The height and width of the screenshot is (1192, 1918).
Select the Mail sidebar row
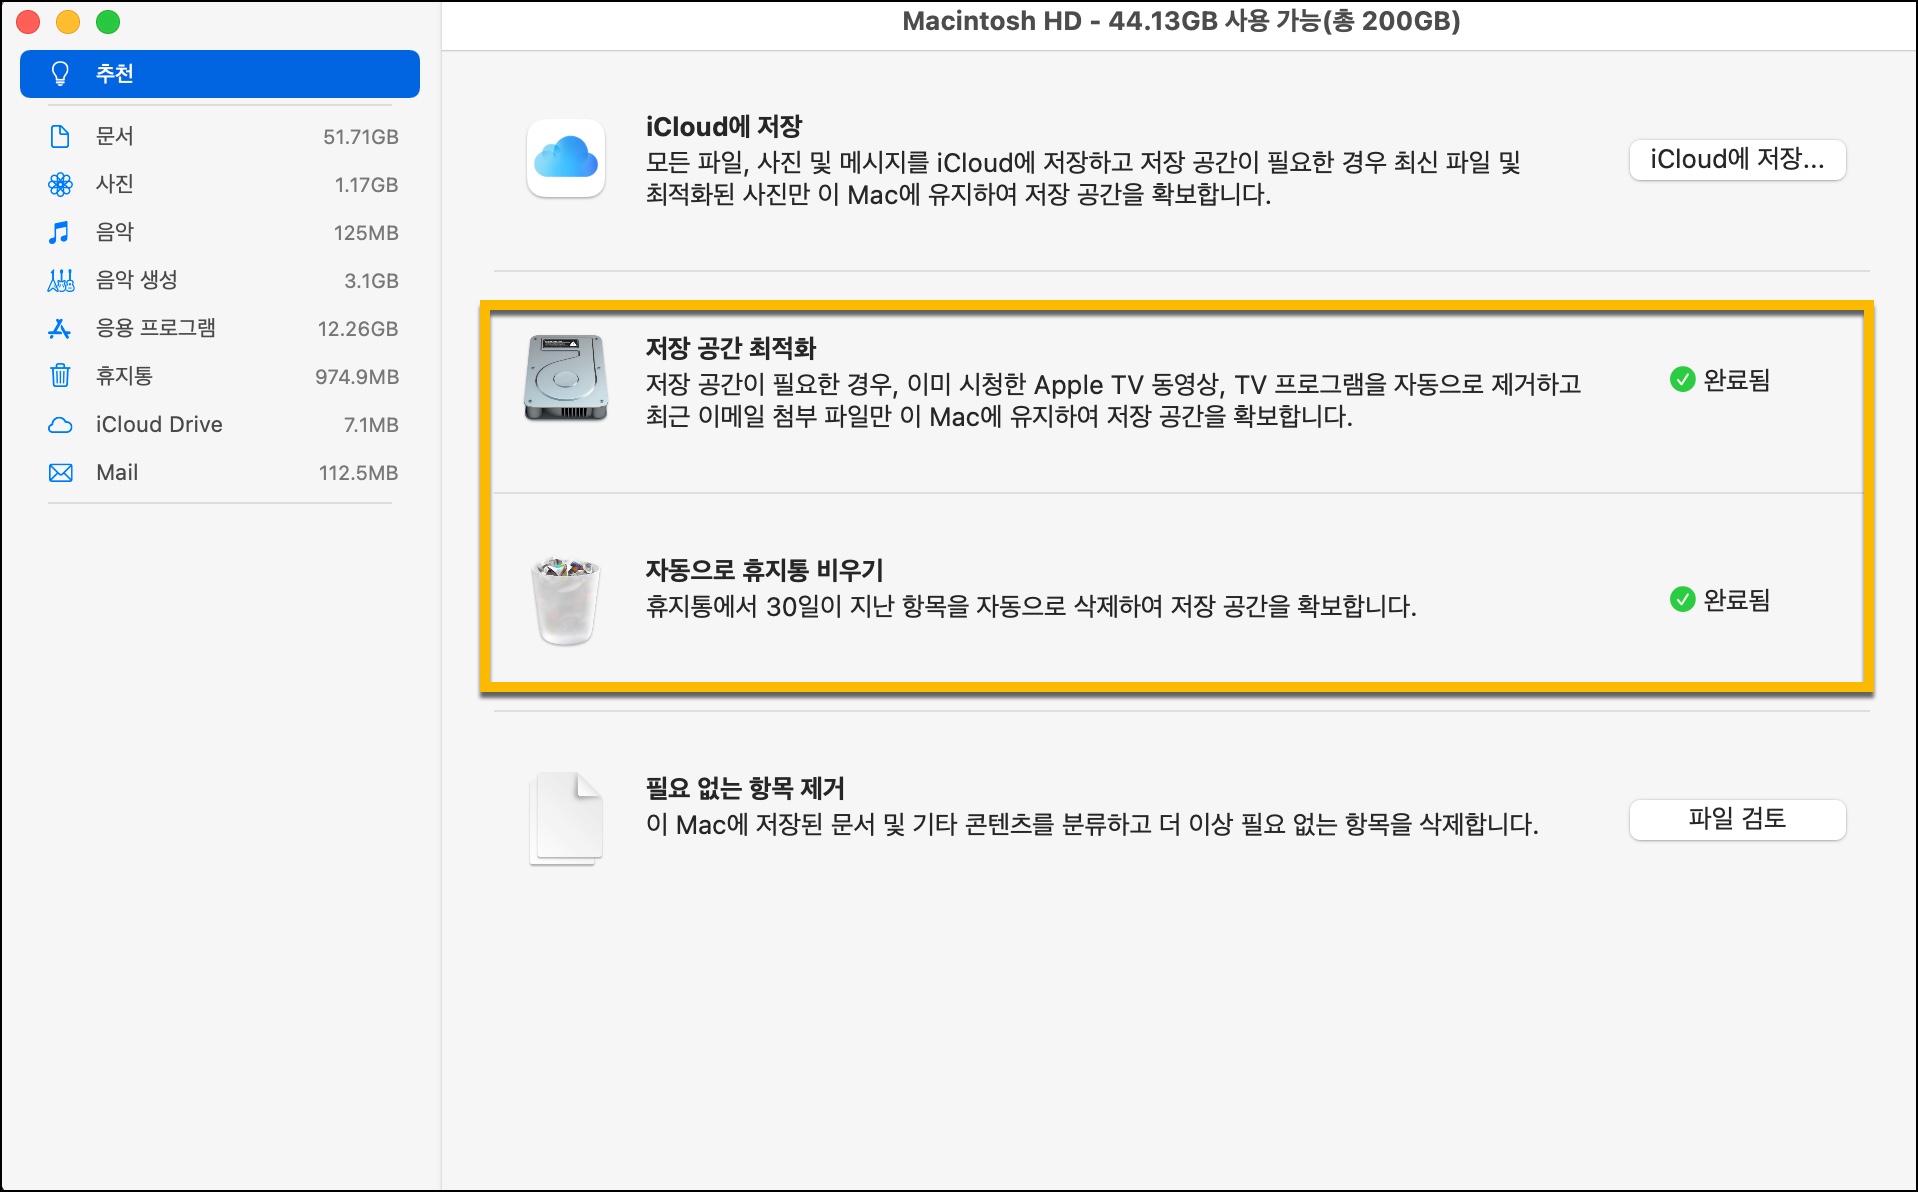coord(220,472)
